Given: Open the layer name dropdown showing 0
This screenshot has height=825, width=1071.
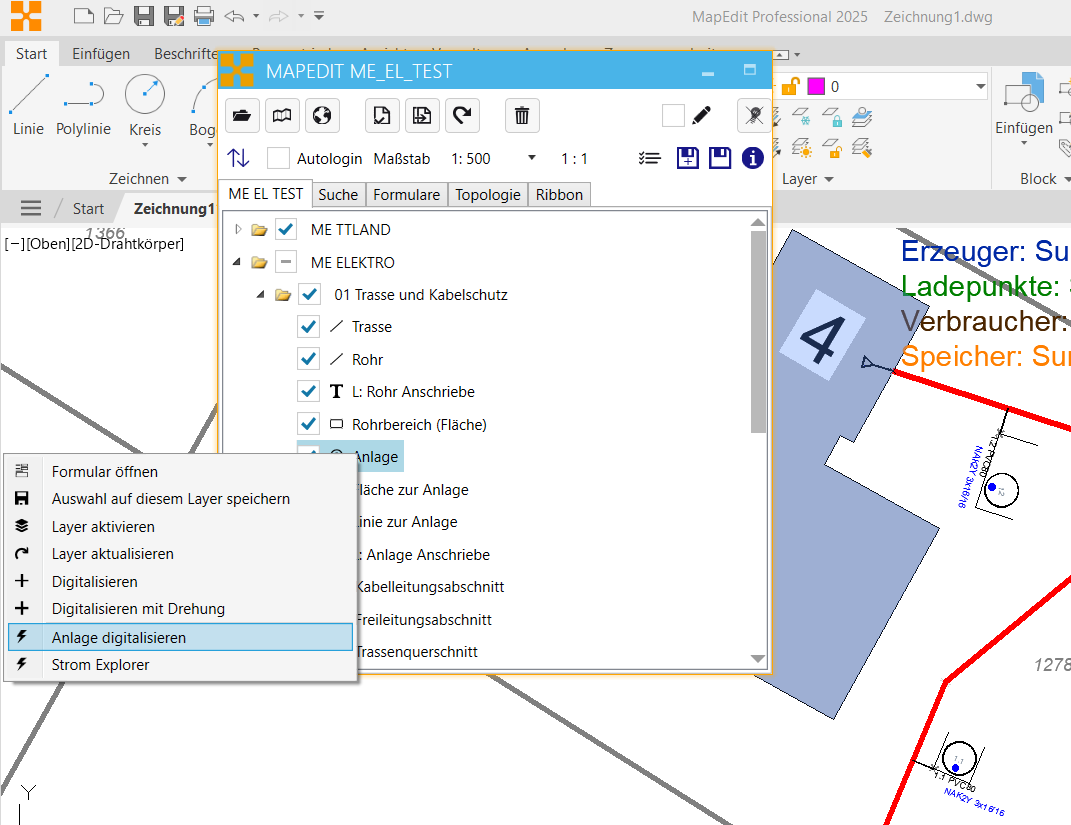Looking at the screenshot, I should tap(981, 86).
